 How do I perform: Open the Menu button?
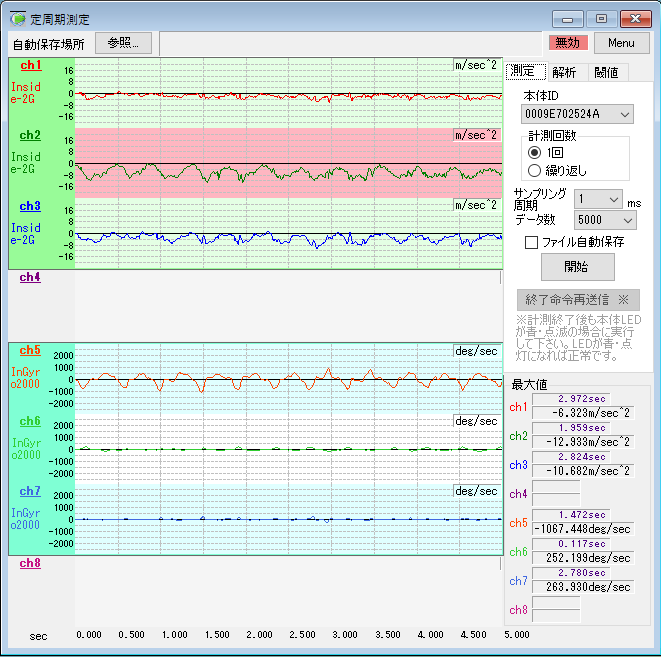coord(621,43)
